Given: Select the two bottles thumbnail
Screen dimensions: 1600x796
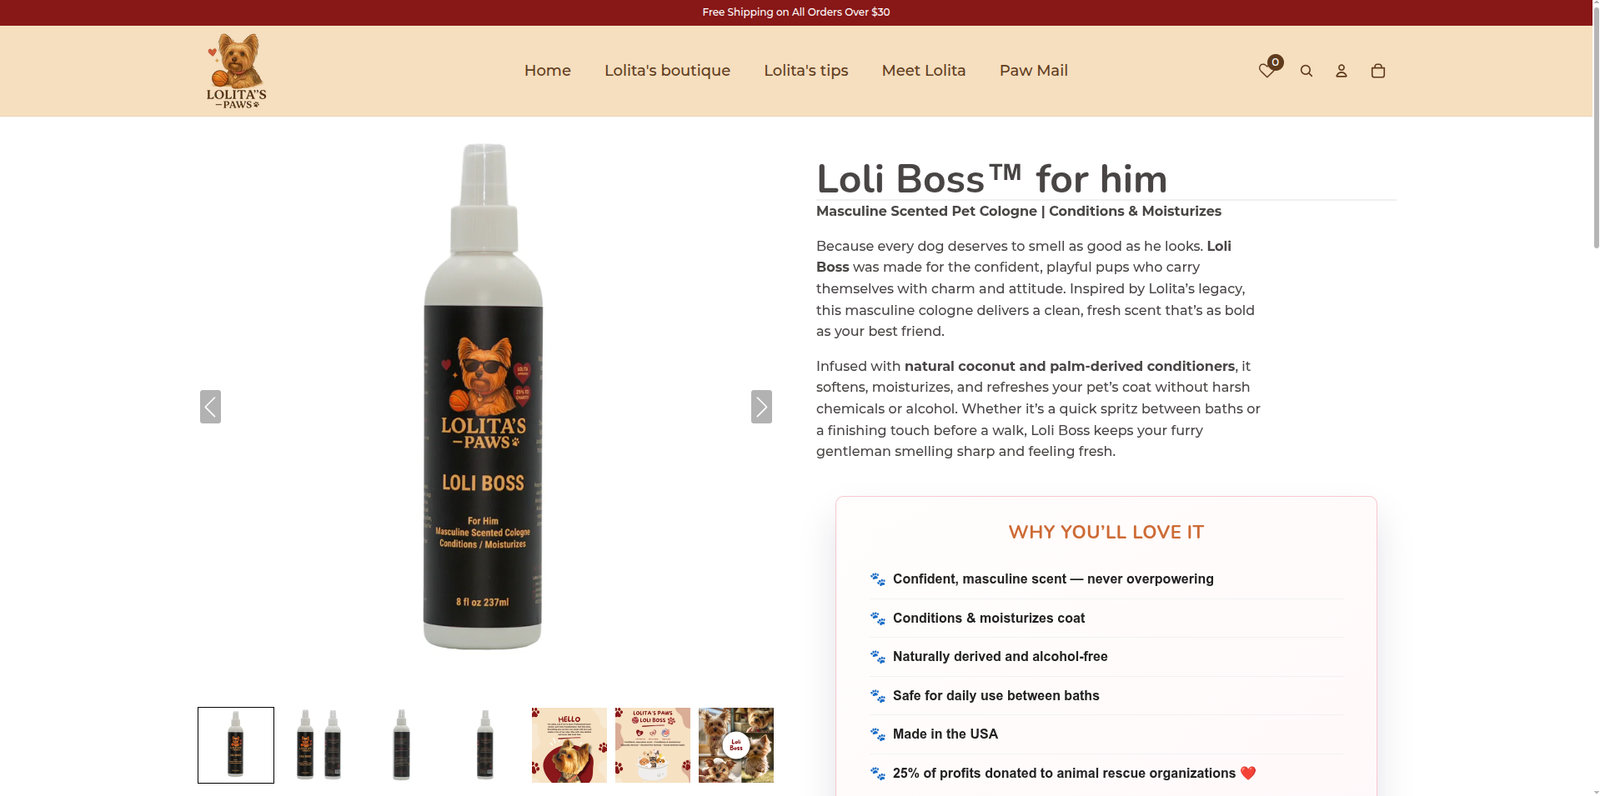Looking at the screenshot, I should pyautogui.click(x=319, y=745).
